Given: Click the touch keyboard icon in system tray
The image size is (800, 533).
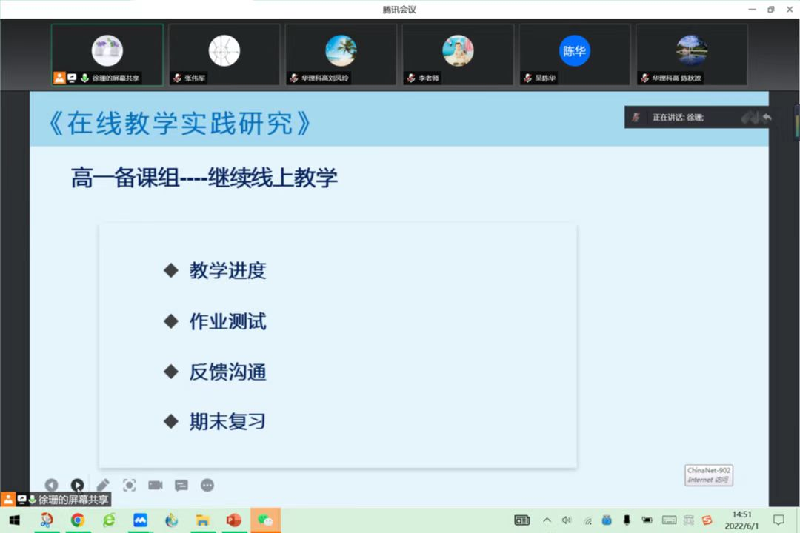Looking at the screenshot, I should [669, 520].
